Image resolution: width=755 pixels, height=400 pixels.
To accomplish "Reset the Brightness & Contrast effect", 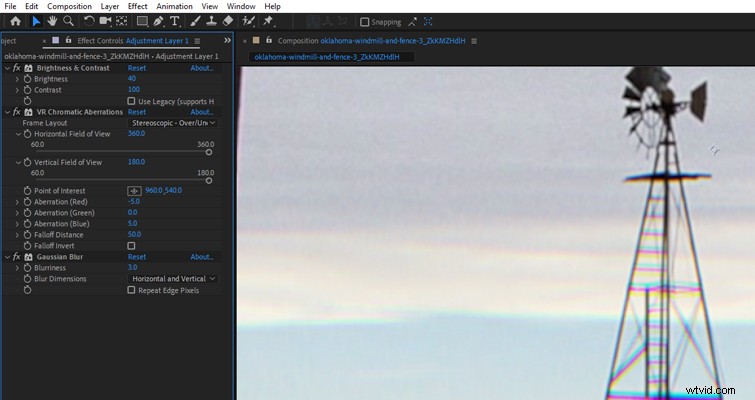I will [x=137, y=68].
